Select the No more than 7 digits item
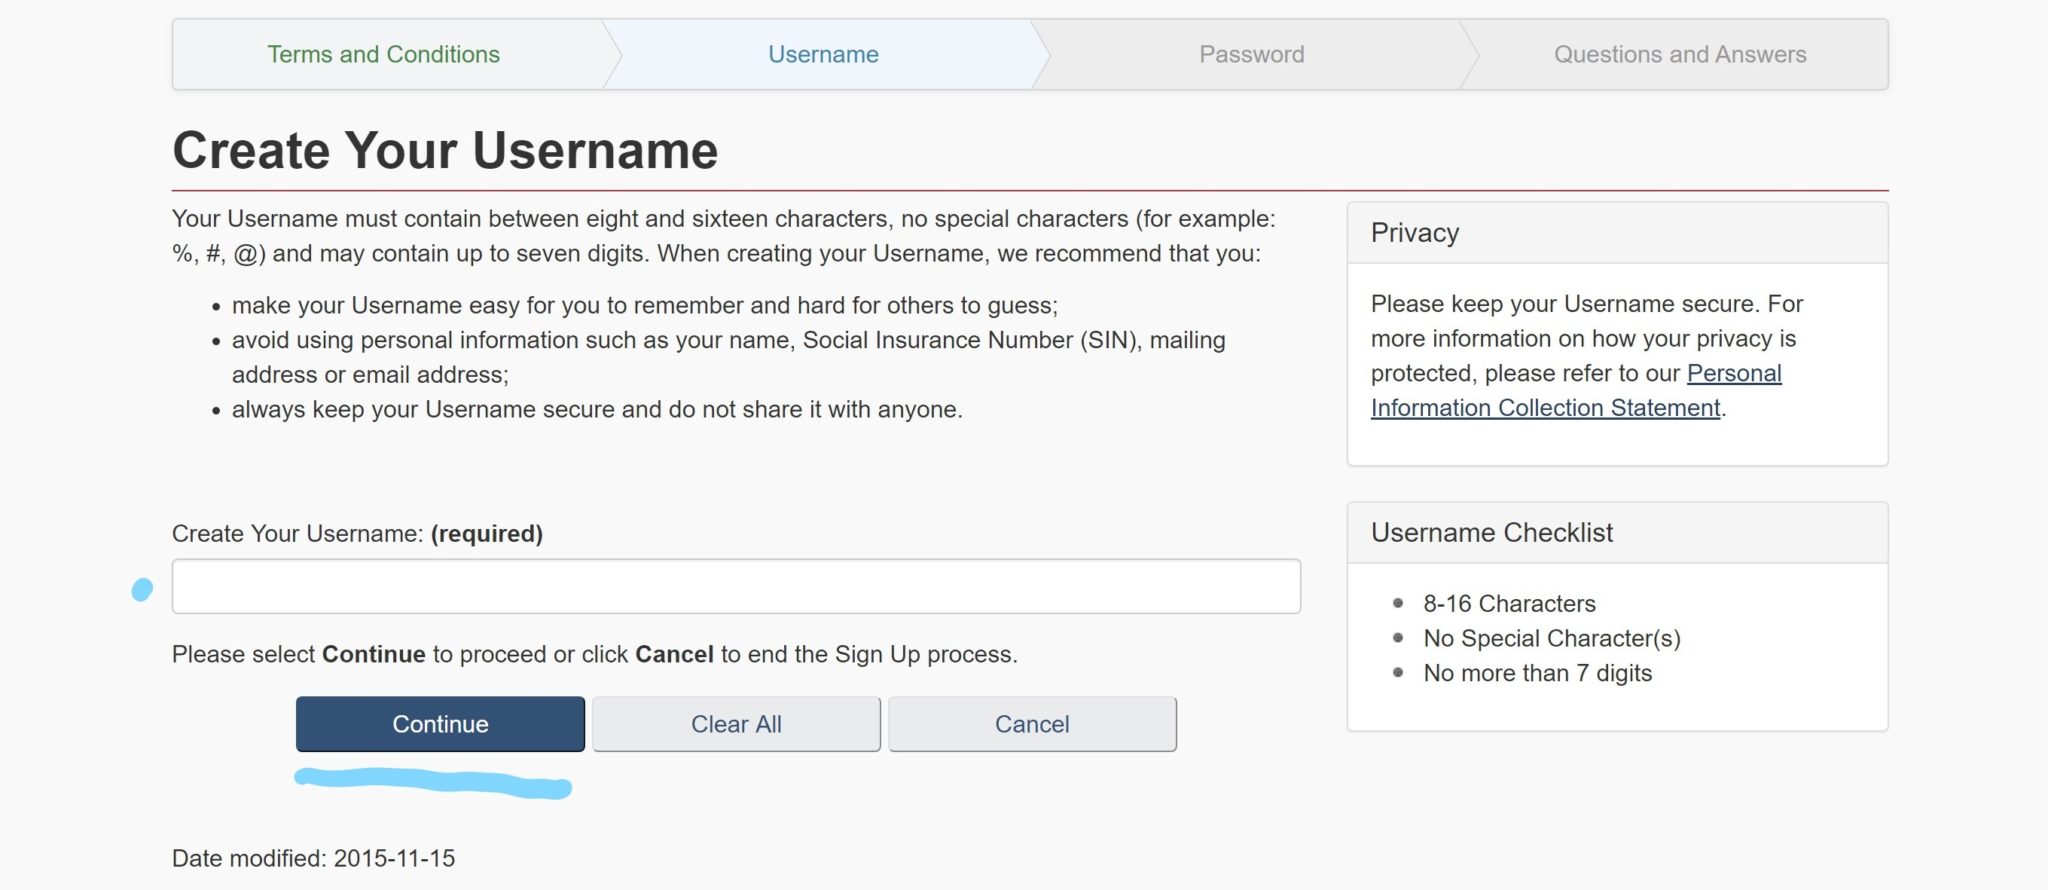Image resolution: width=2048 pixels, height=890 pixels. 1537,673
